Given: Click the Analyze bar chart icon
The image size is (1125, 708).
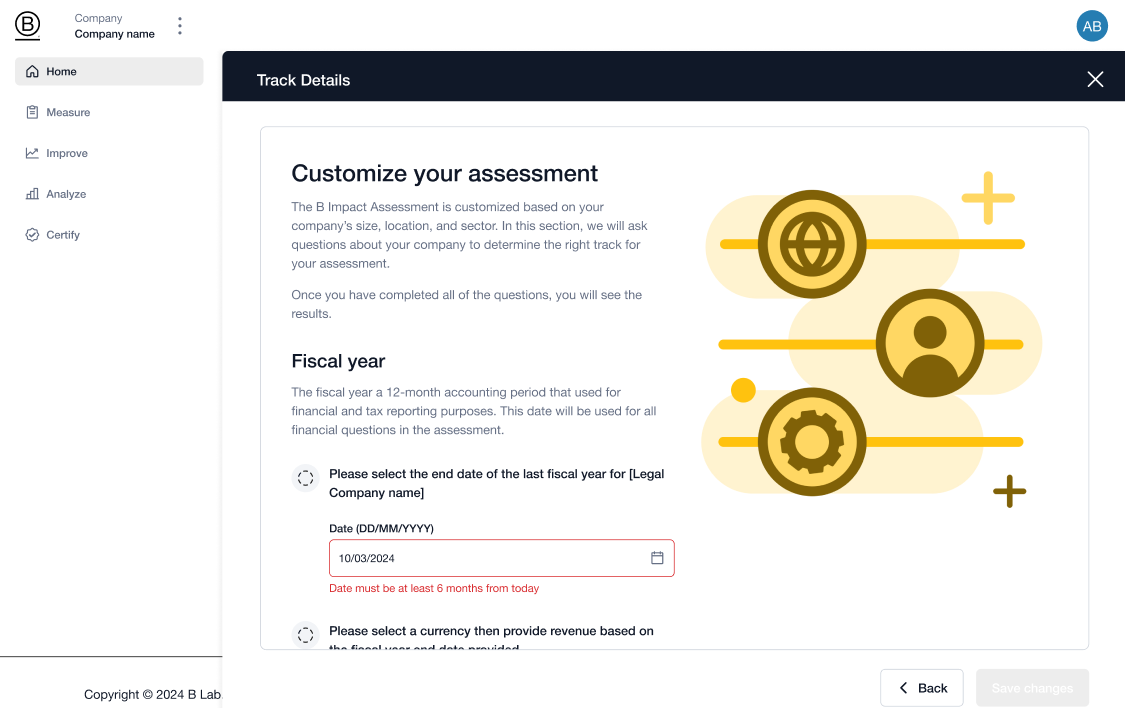Looking at the screenshot, I should [x=32, y=194].
